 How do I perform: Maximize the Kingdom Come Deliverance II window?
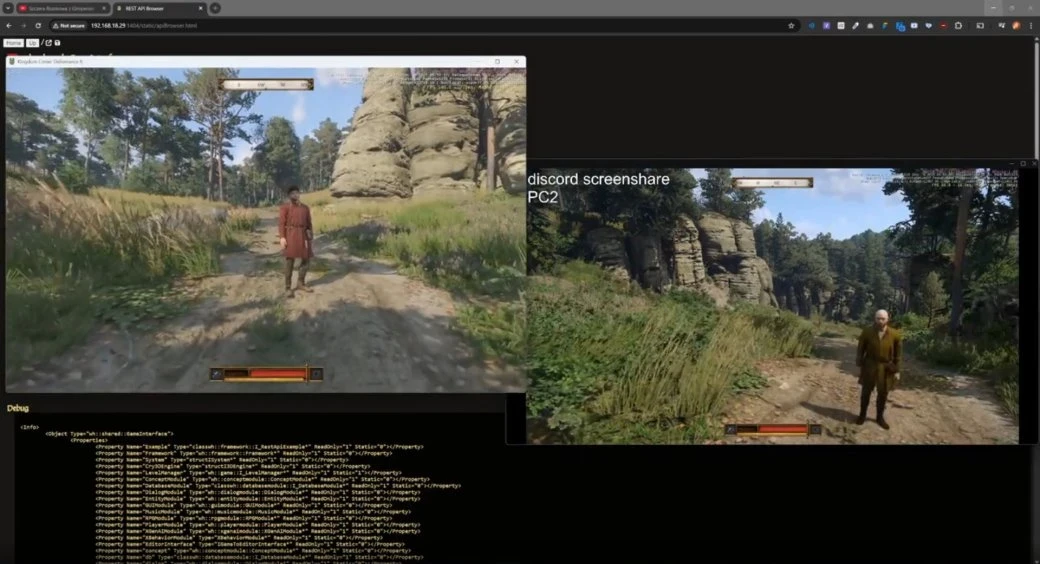(497, 61)
